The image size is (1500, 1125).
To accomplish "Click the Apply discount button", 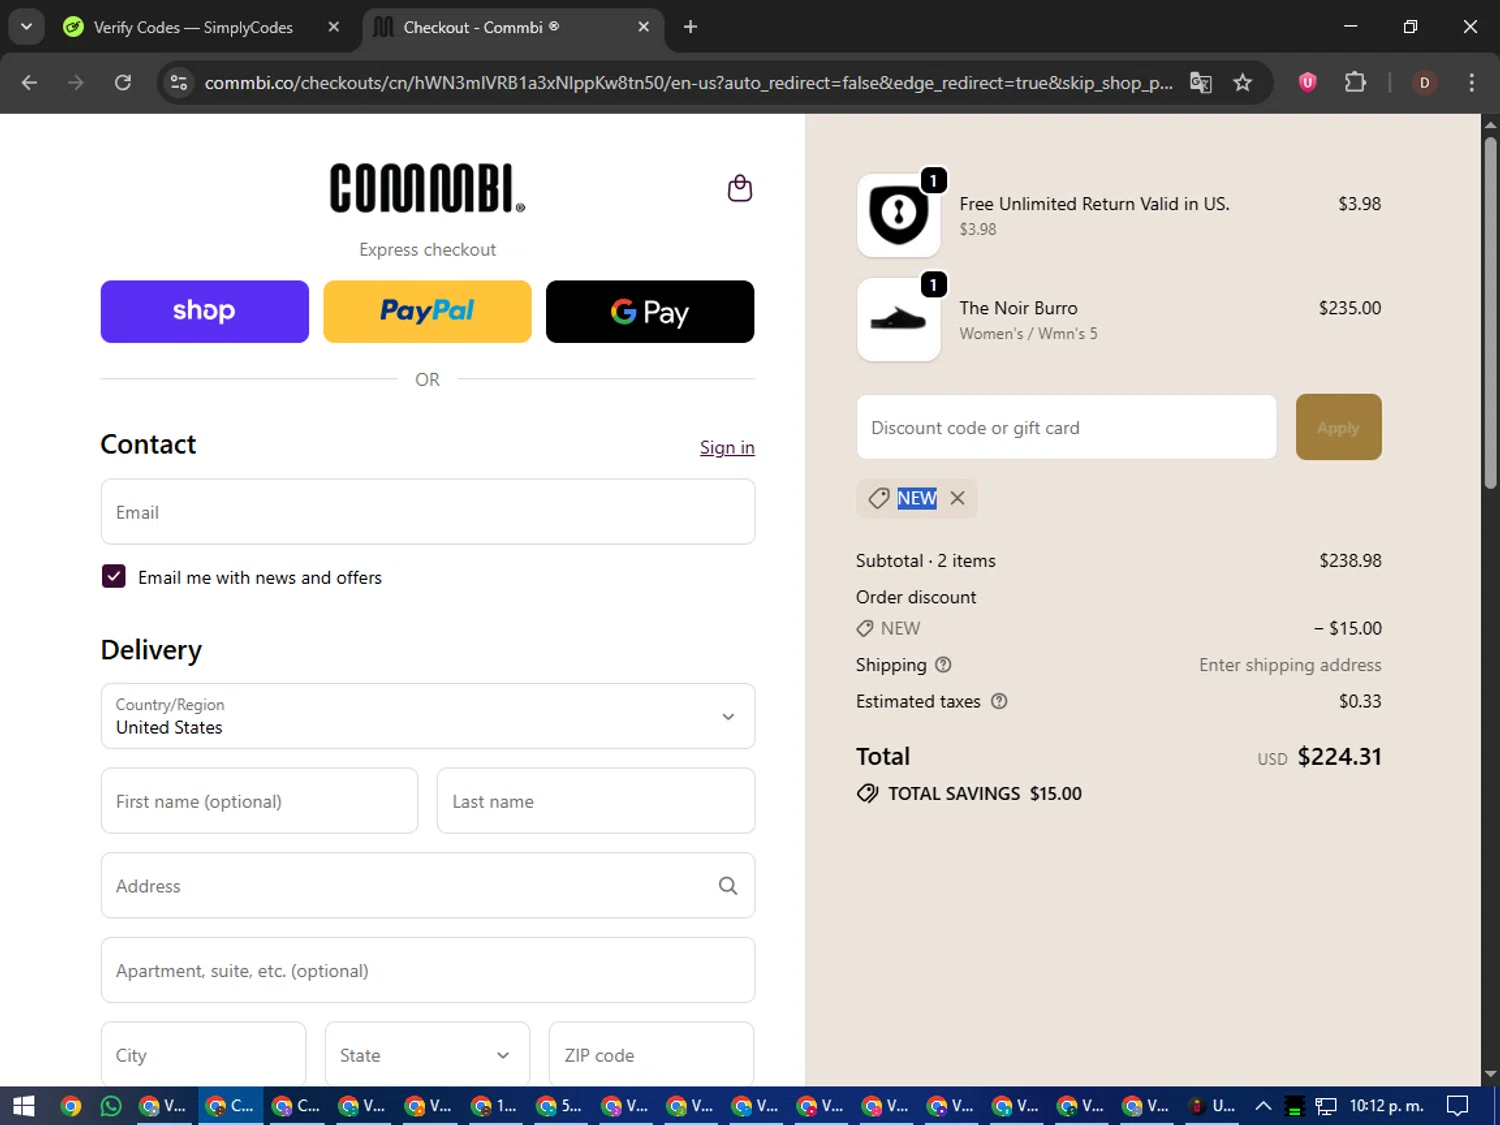I will 1338,427.
